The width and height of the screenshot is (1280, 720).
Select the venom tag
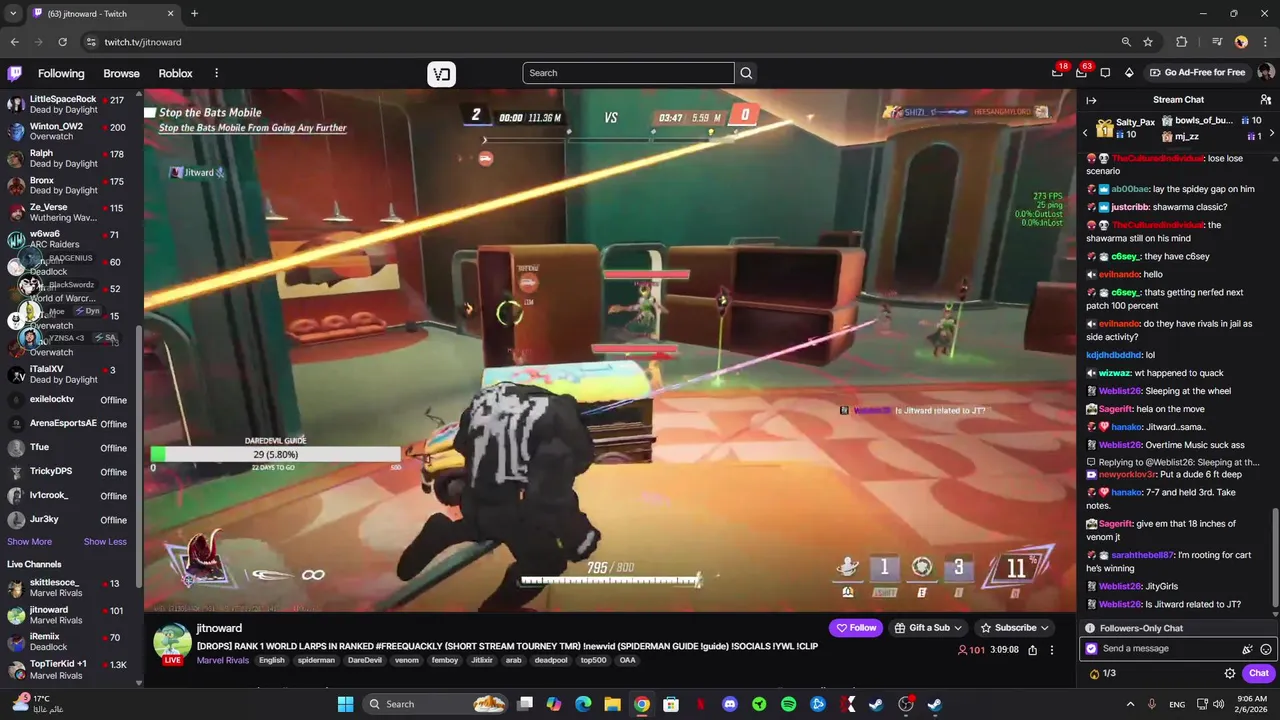[x=406, y=660]
